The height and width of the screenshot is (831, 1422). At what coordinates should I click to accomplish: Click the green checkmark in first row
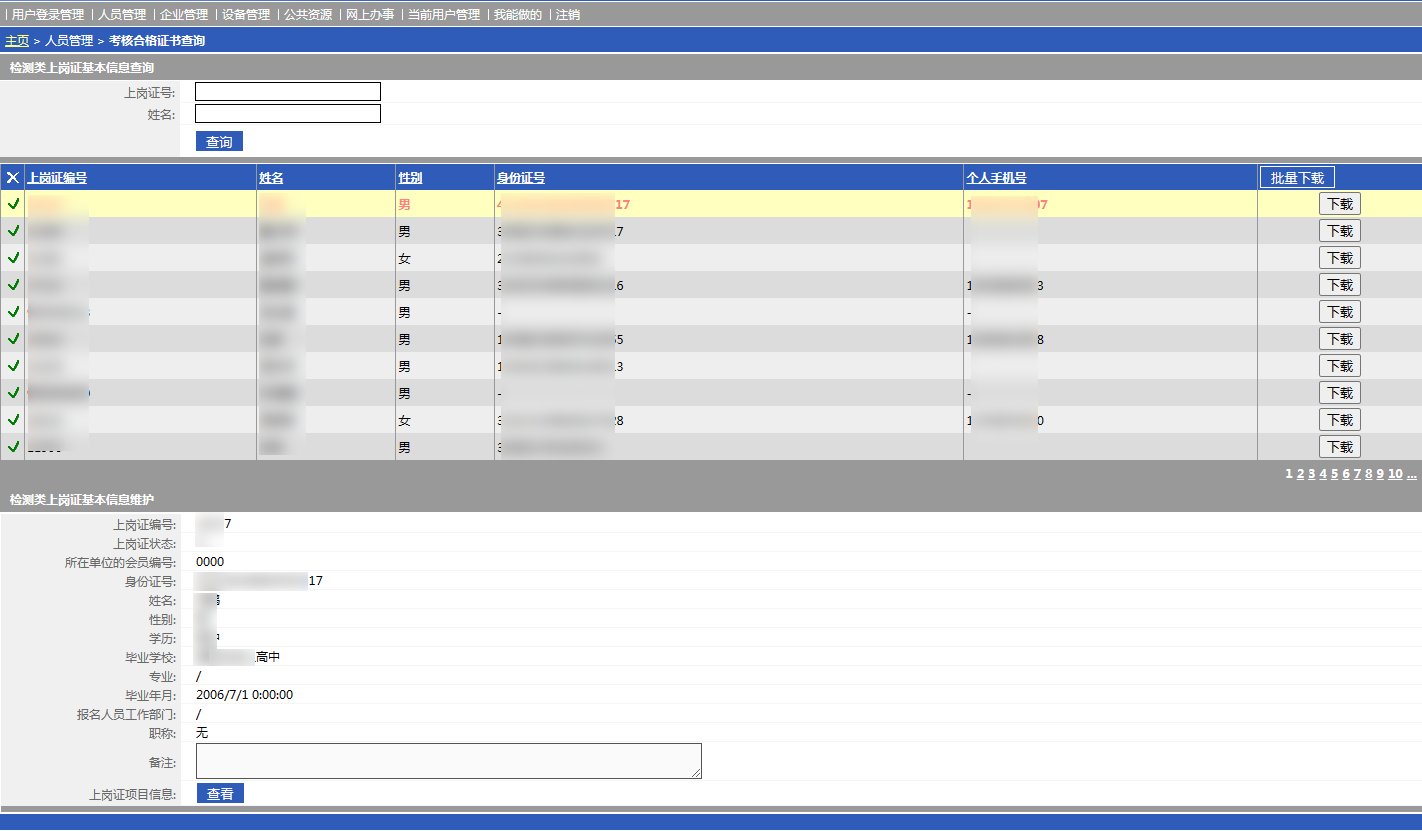click(13, 204)
